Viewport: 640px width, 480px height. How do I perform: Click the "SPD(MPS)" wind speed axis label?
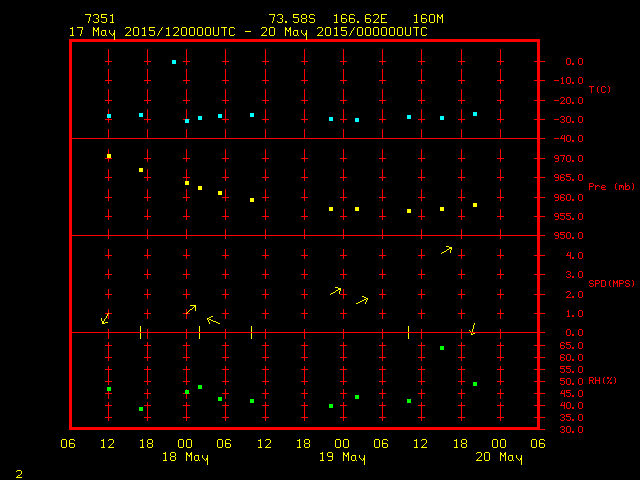point(611,284)
